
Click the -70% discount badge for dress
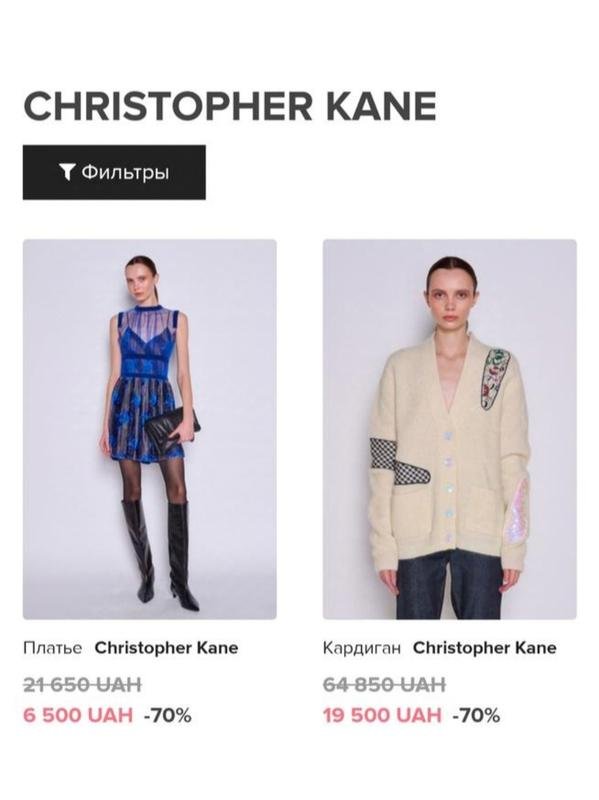pyautogui.click(x=167, y=715)
